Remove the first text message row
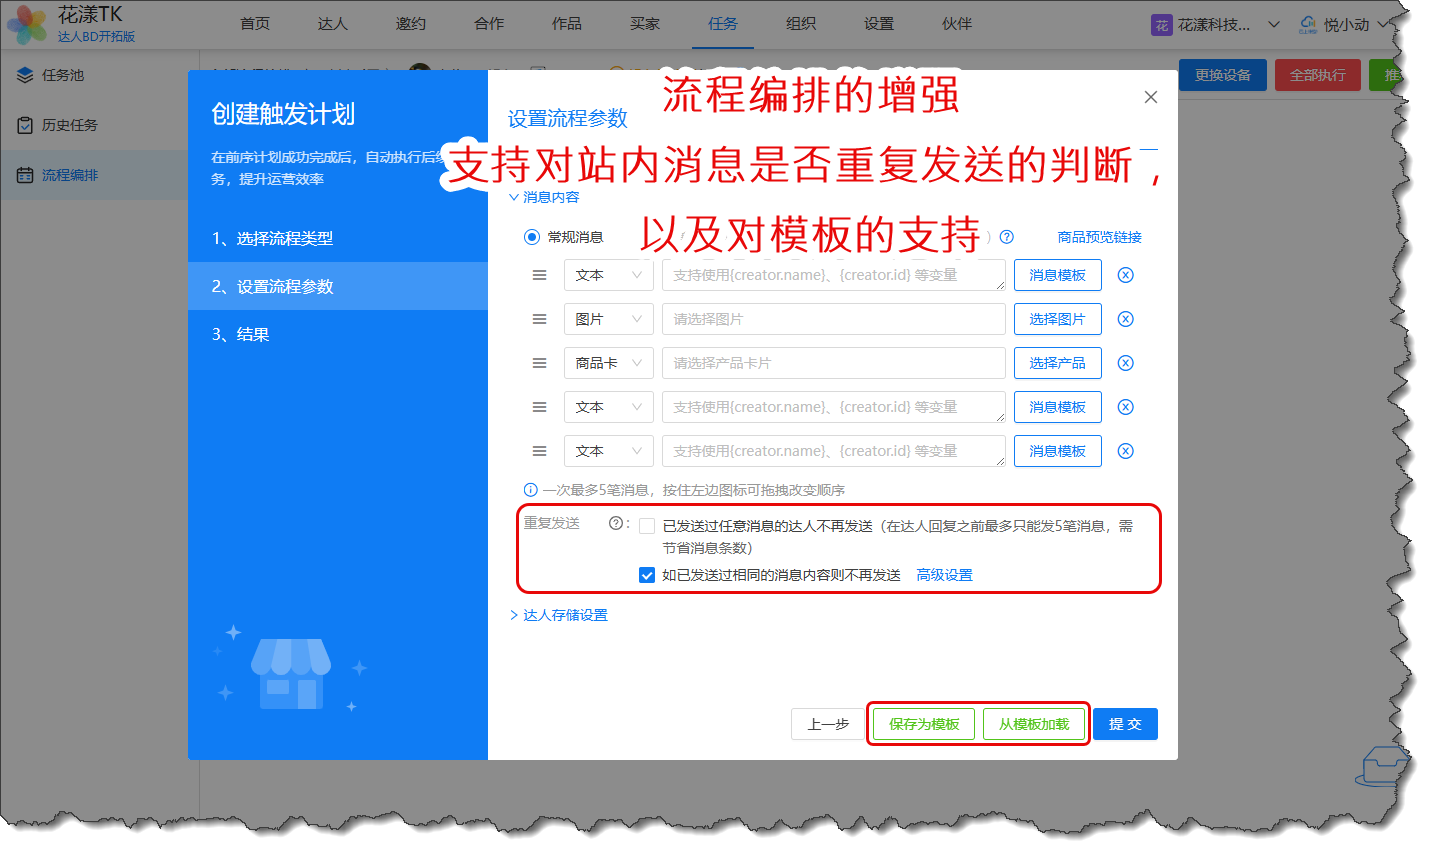 pyautogui.click(x=1125, y=275)
